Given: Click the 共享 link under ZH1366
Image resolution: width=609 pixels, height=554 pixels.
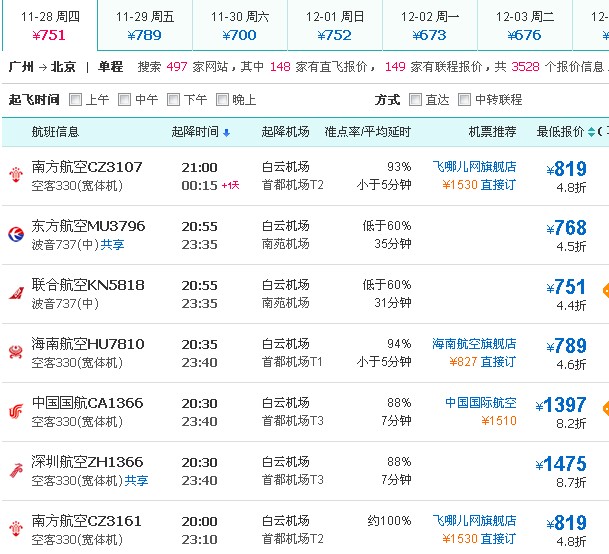Looking at the screenshot, I should point(136,481).
